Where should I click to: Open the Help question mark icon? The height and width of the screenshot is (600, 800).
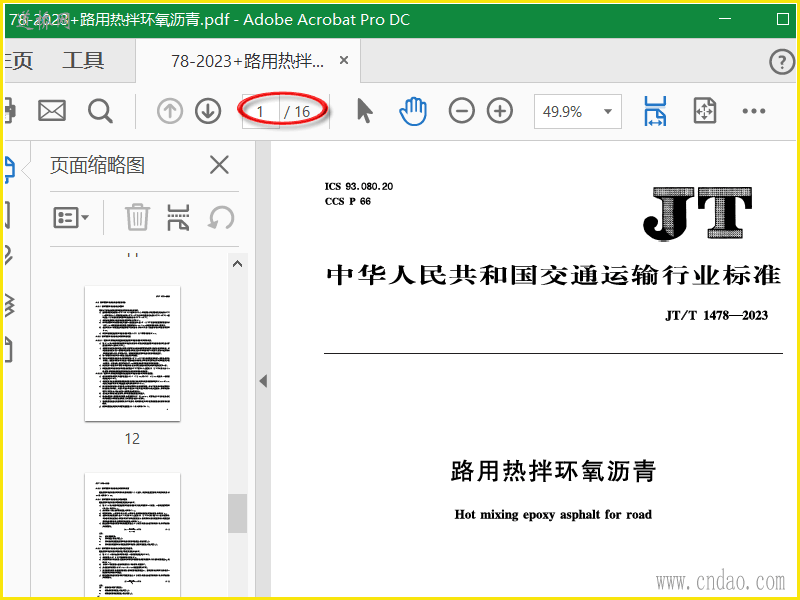point(782,62)
